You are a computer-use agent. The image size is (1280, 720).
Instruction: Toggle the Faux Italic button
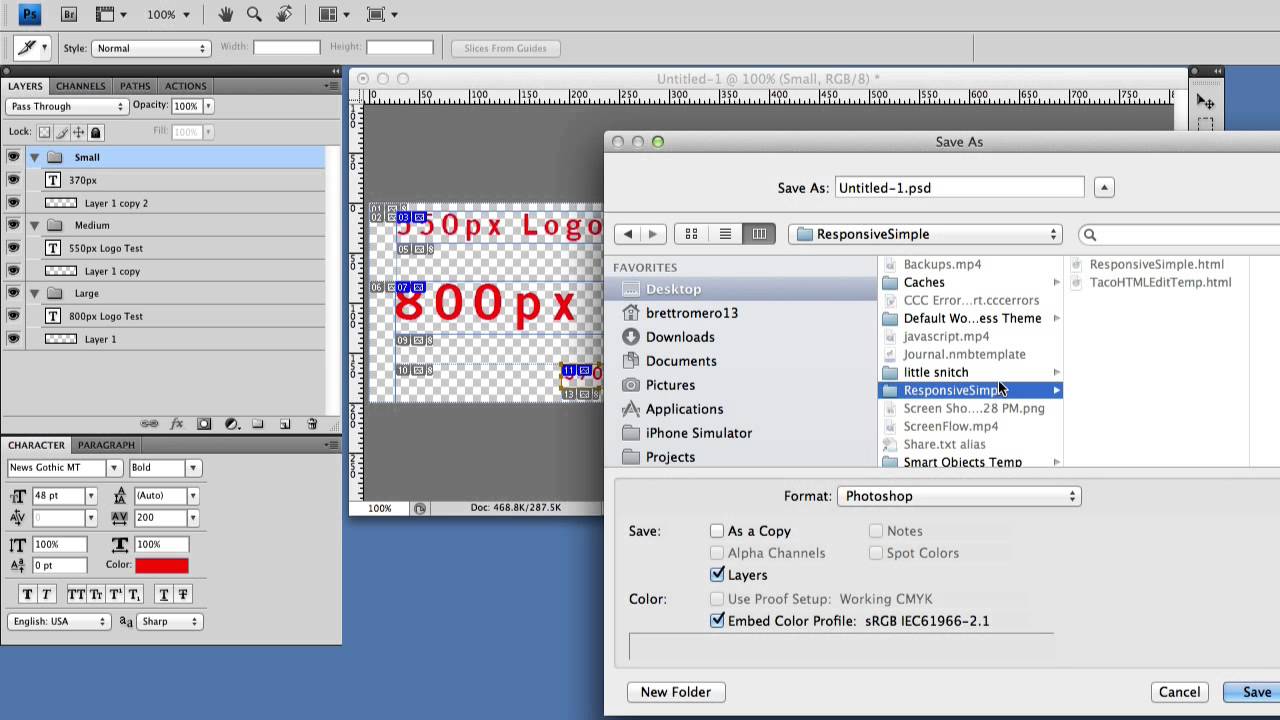click(46, 594)
